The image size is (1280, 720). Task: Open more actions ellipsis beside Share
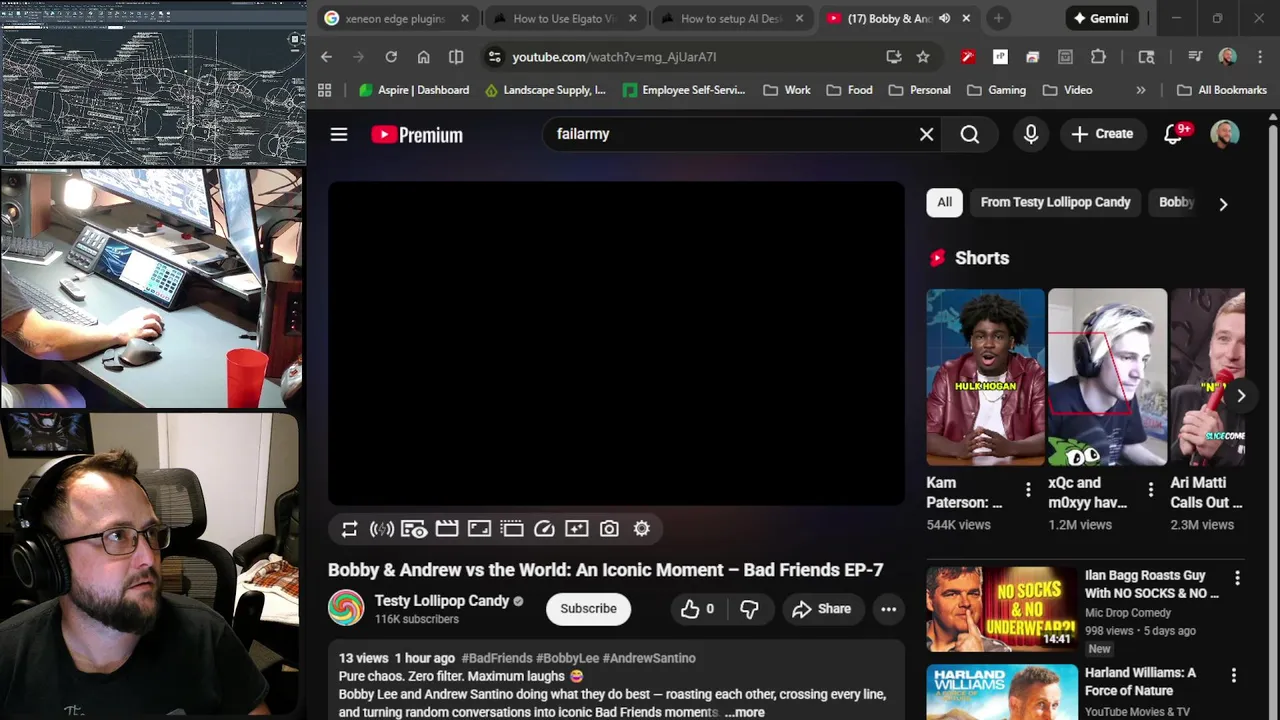[x=888, y=609]
